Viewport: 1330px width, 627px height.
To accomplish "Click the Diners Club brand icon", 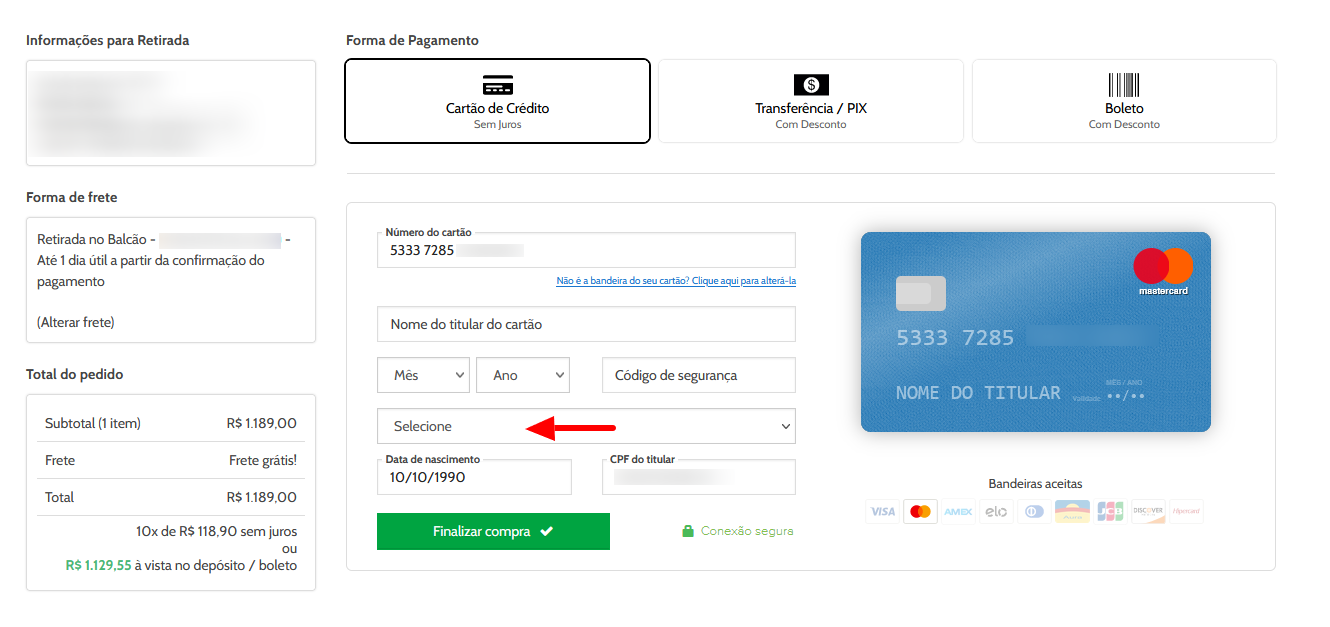I will 1034,511.
